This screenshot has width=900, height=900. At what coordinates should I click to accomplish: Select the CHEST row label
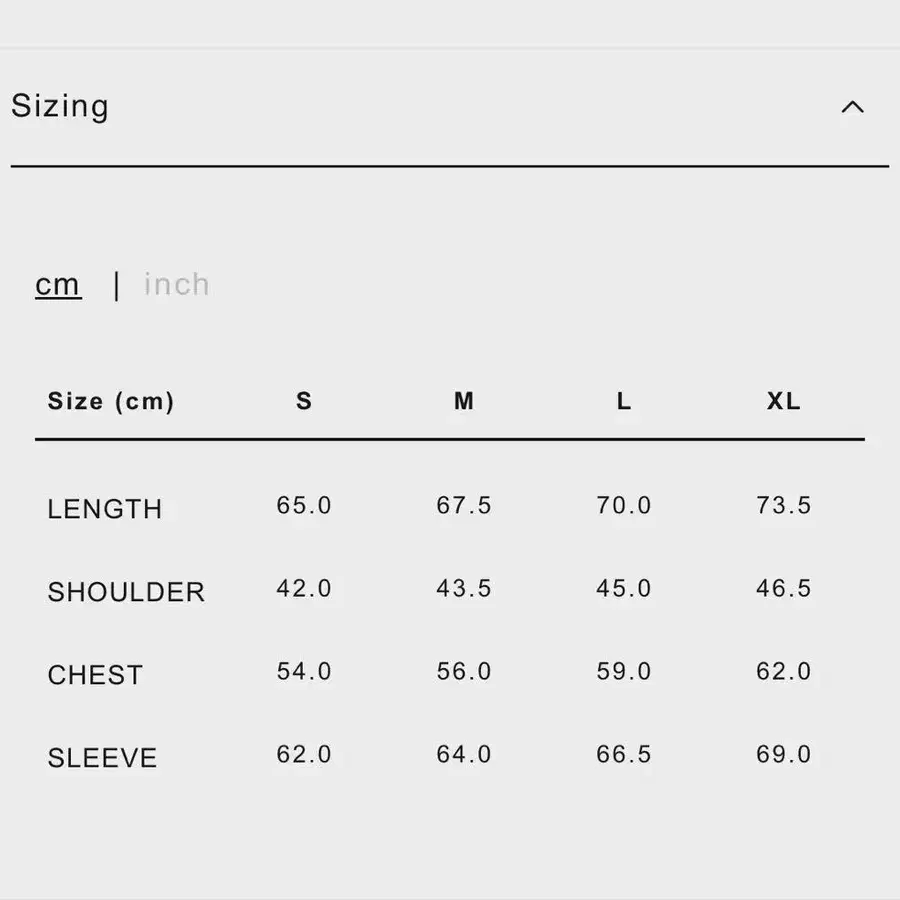pyautogui.click(x=95, y=675)
